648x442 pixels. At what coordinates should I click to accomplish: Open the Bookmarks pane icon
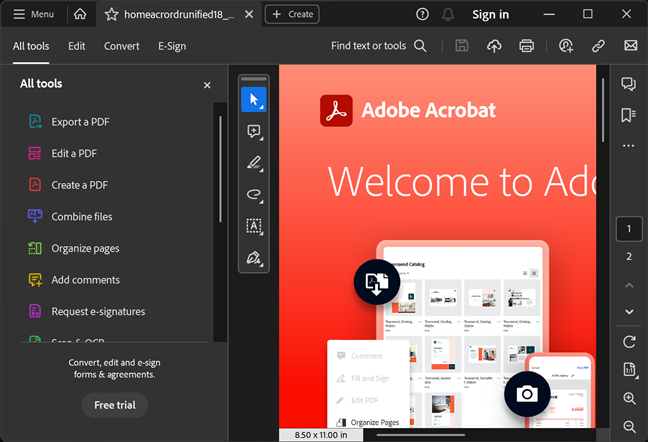(629, 115)
